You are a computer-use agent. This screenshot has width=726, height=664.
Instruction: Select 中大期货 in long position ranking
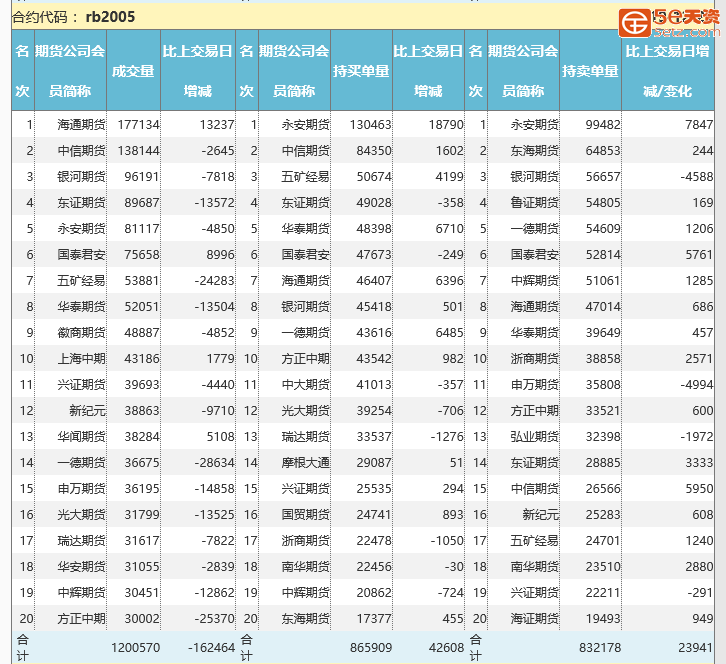click(306, 384)
